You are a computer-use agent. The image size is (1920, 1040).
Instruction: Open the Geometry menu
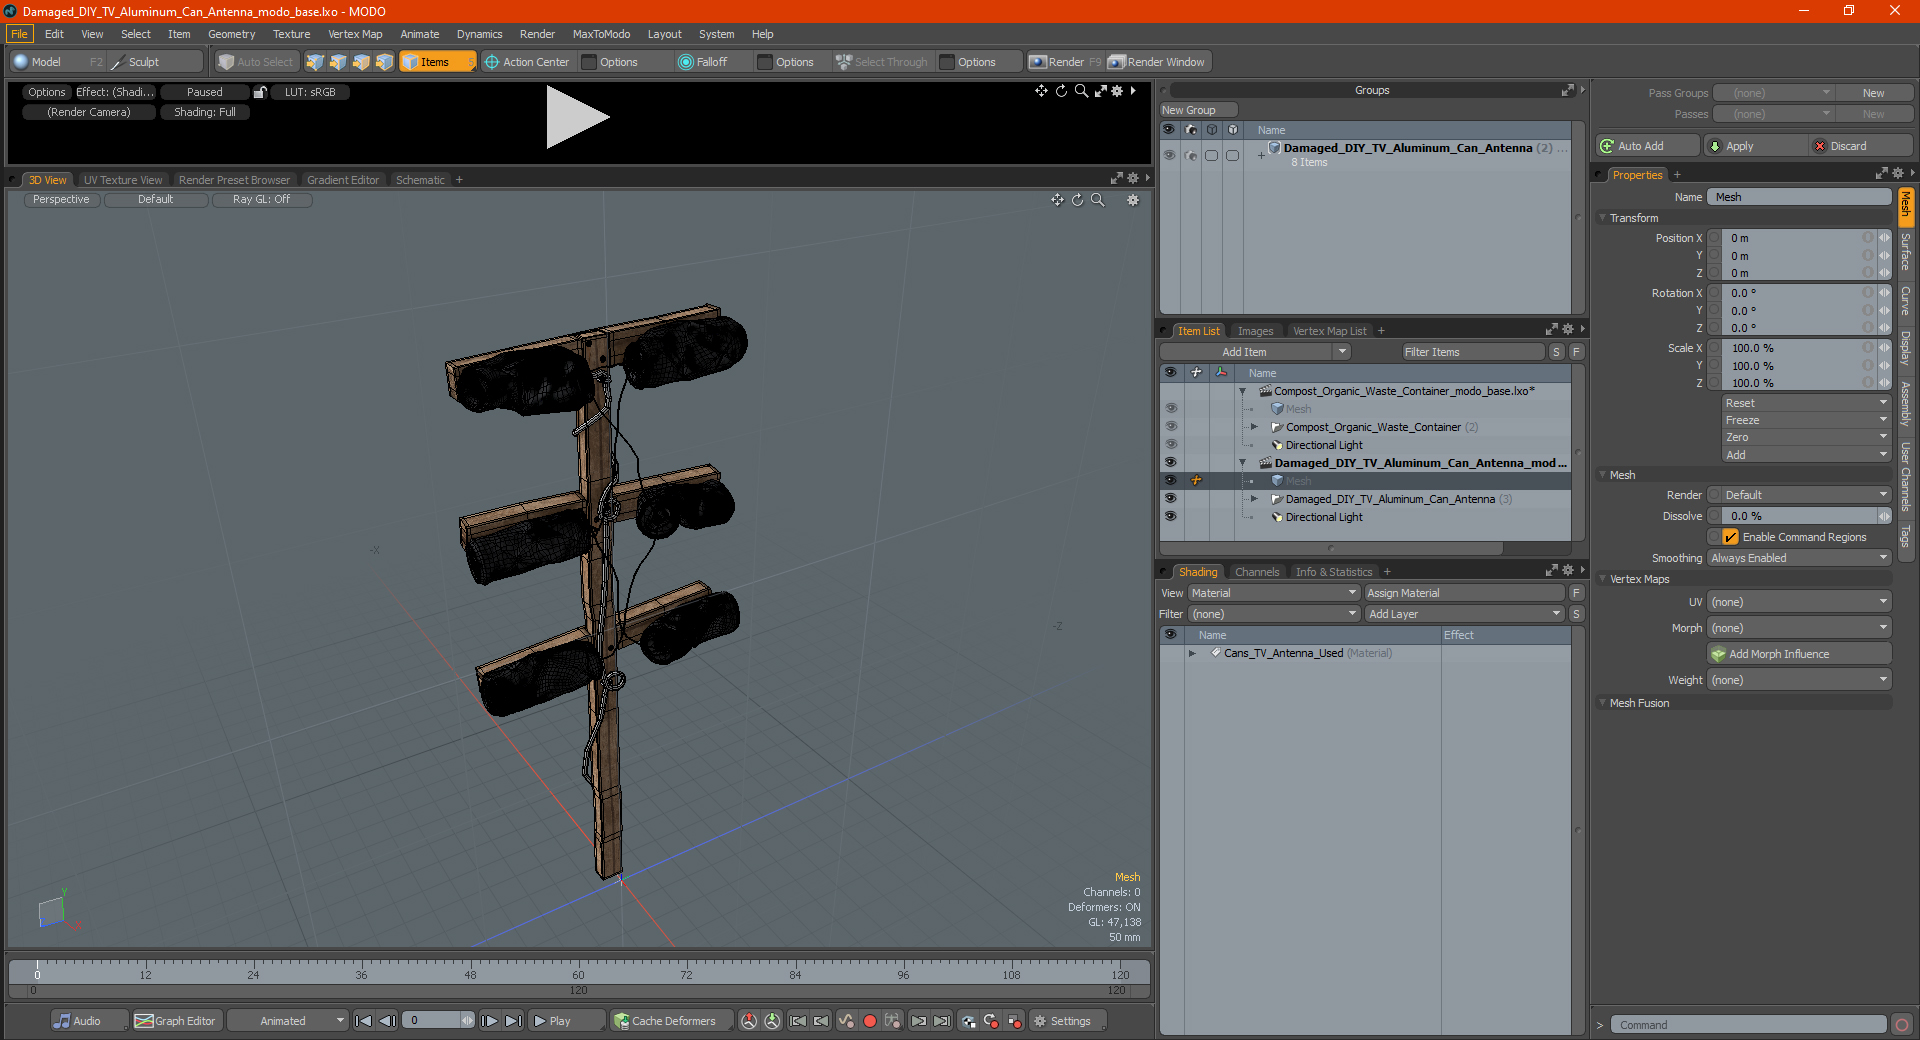point(231,34)
